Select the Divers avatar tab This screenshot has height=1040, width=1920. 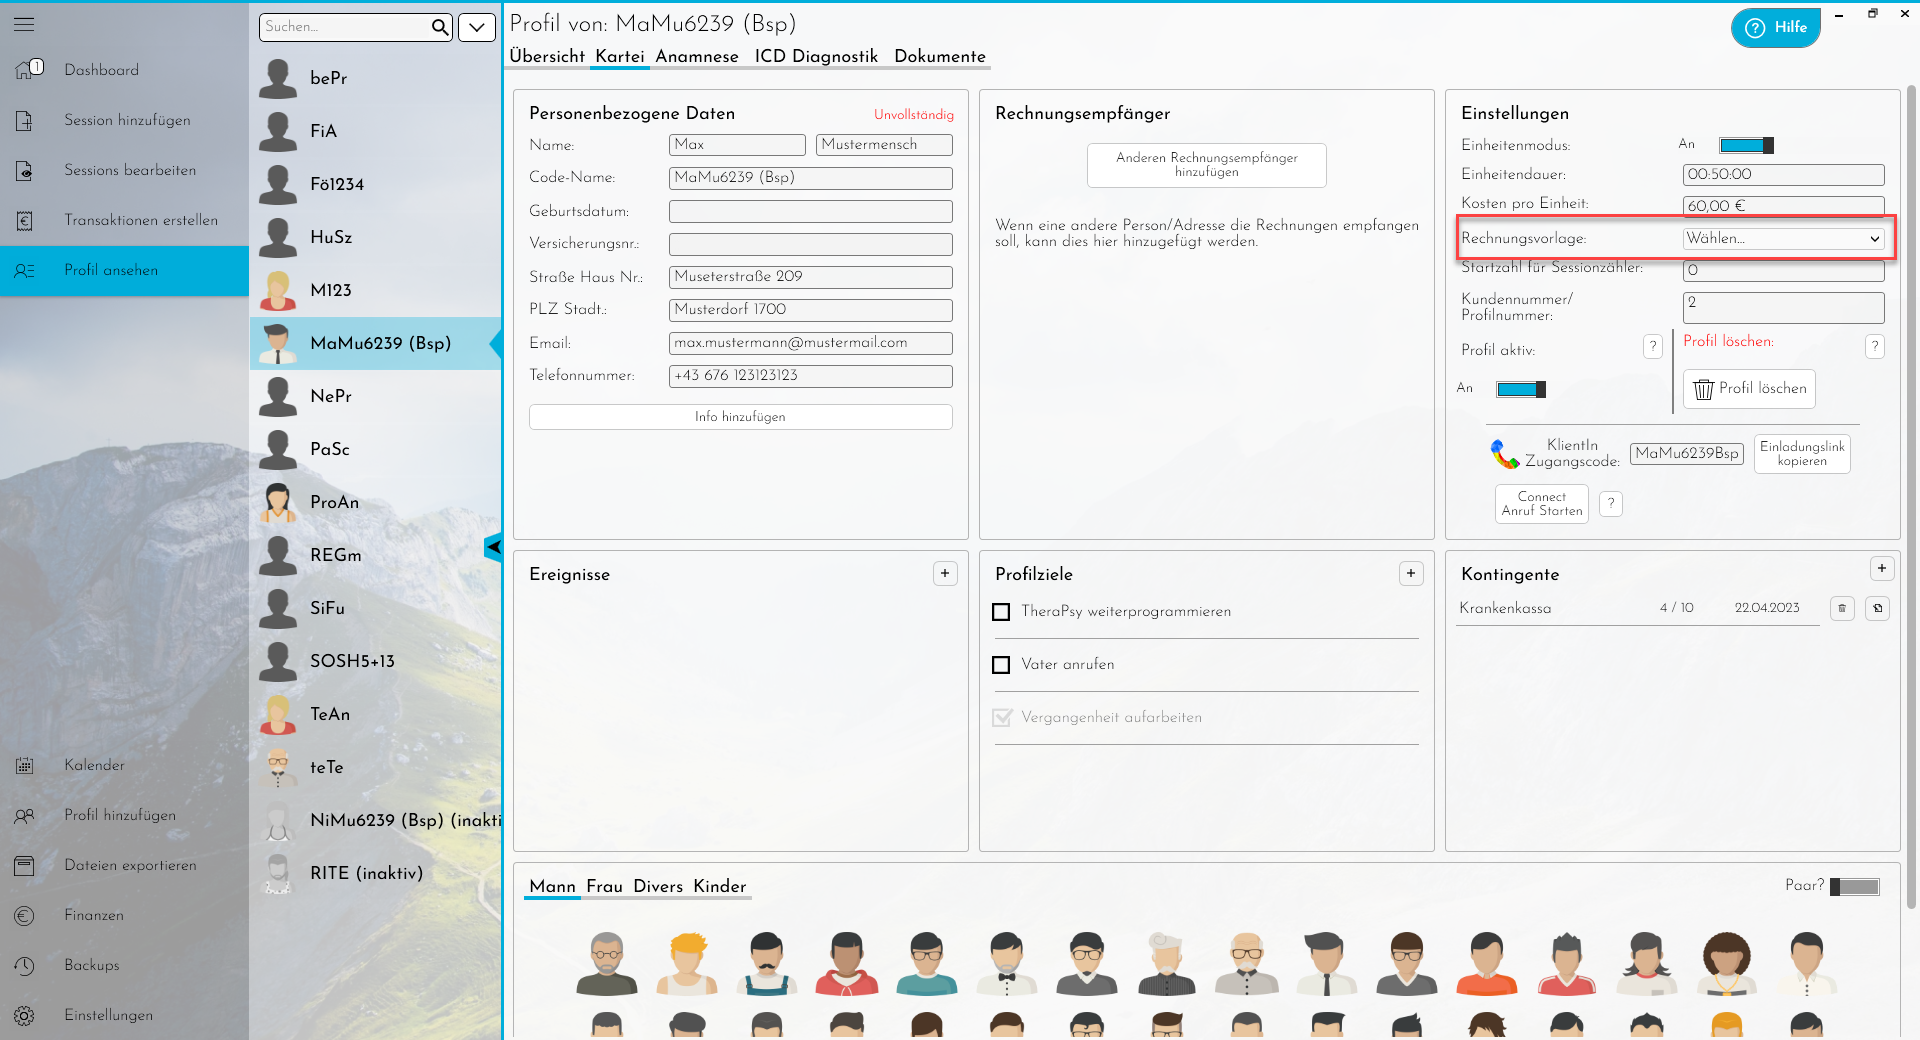click(658, 886)
